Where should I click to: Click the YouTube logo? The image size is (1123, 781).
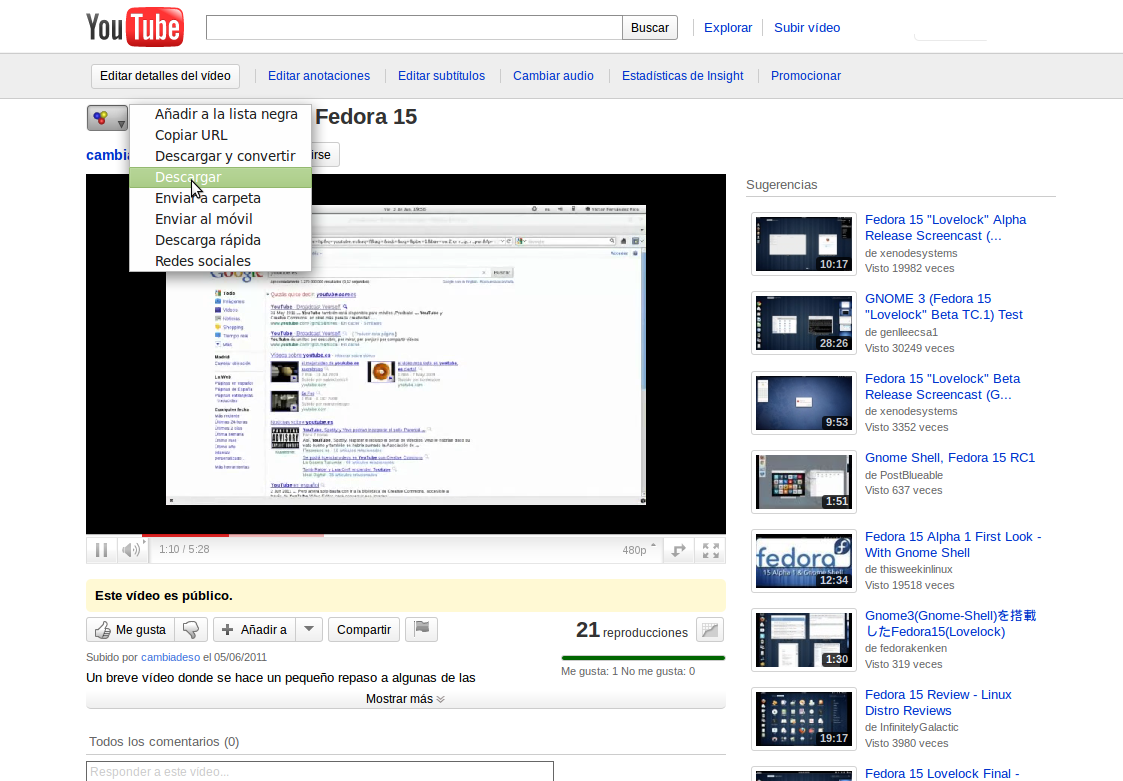(x=135, y=27)
